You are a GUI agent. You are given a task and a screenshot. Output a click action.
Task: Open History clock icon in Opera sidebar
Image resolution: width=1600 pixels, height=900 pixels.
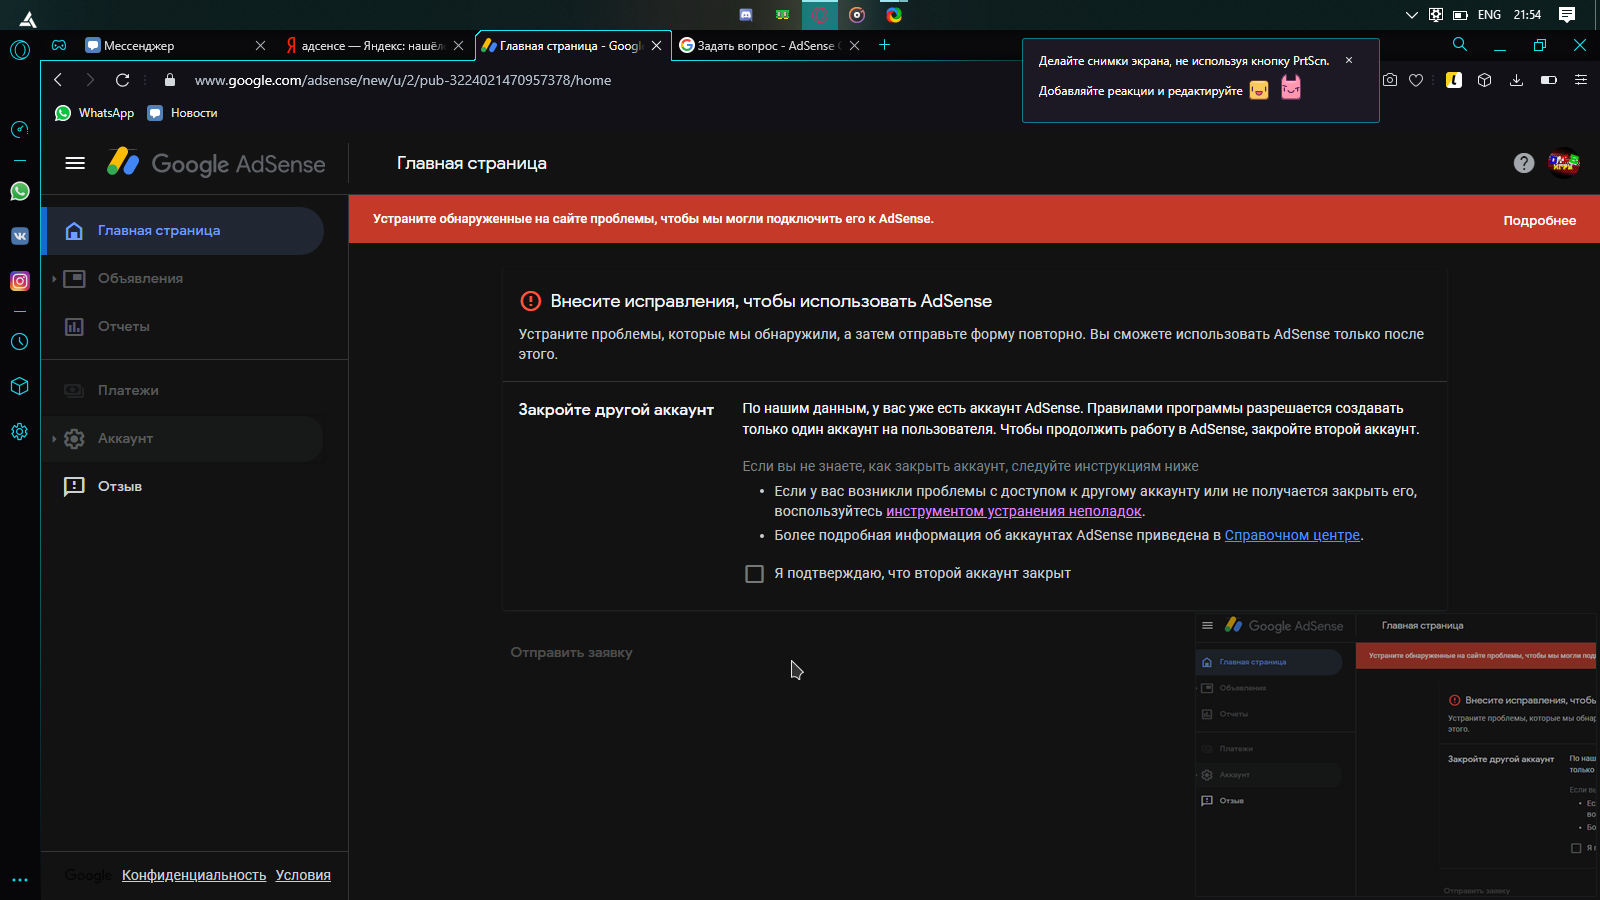(x=19, y=341)
